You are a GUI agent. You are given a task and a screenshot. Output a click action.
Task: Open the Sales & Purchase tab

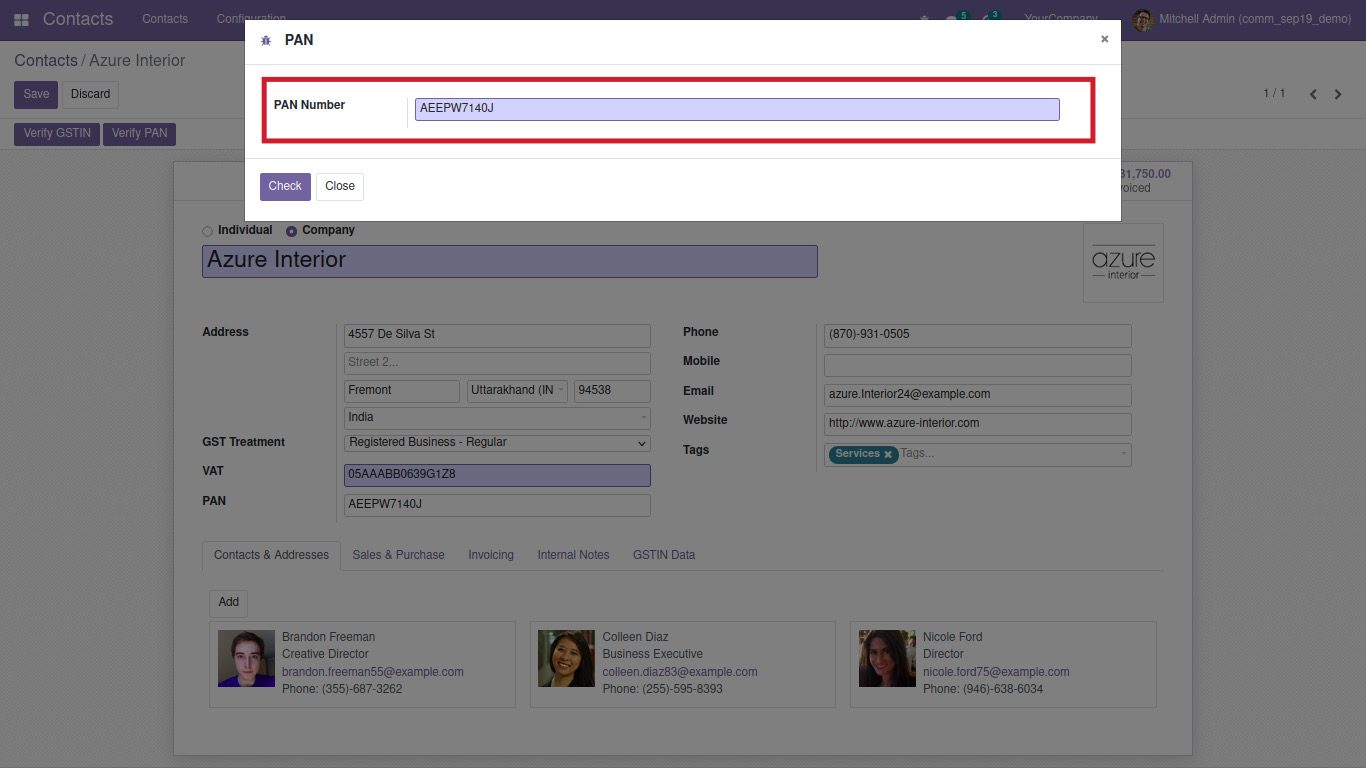pos(398,555)
